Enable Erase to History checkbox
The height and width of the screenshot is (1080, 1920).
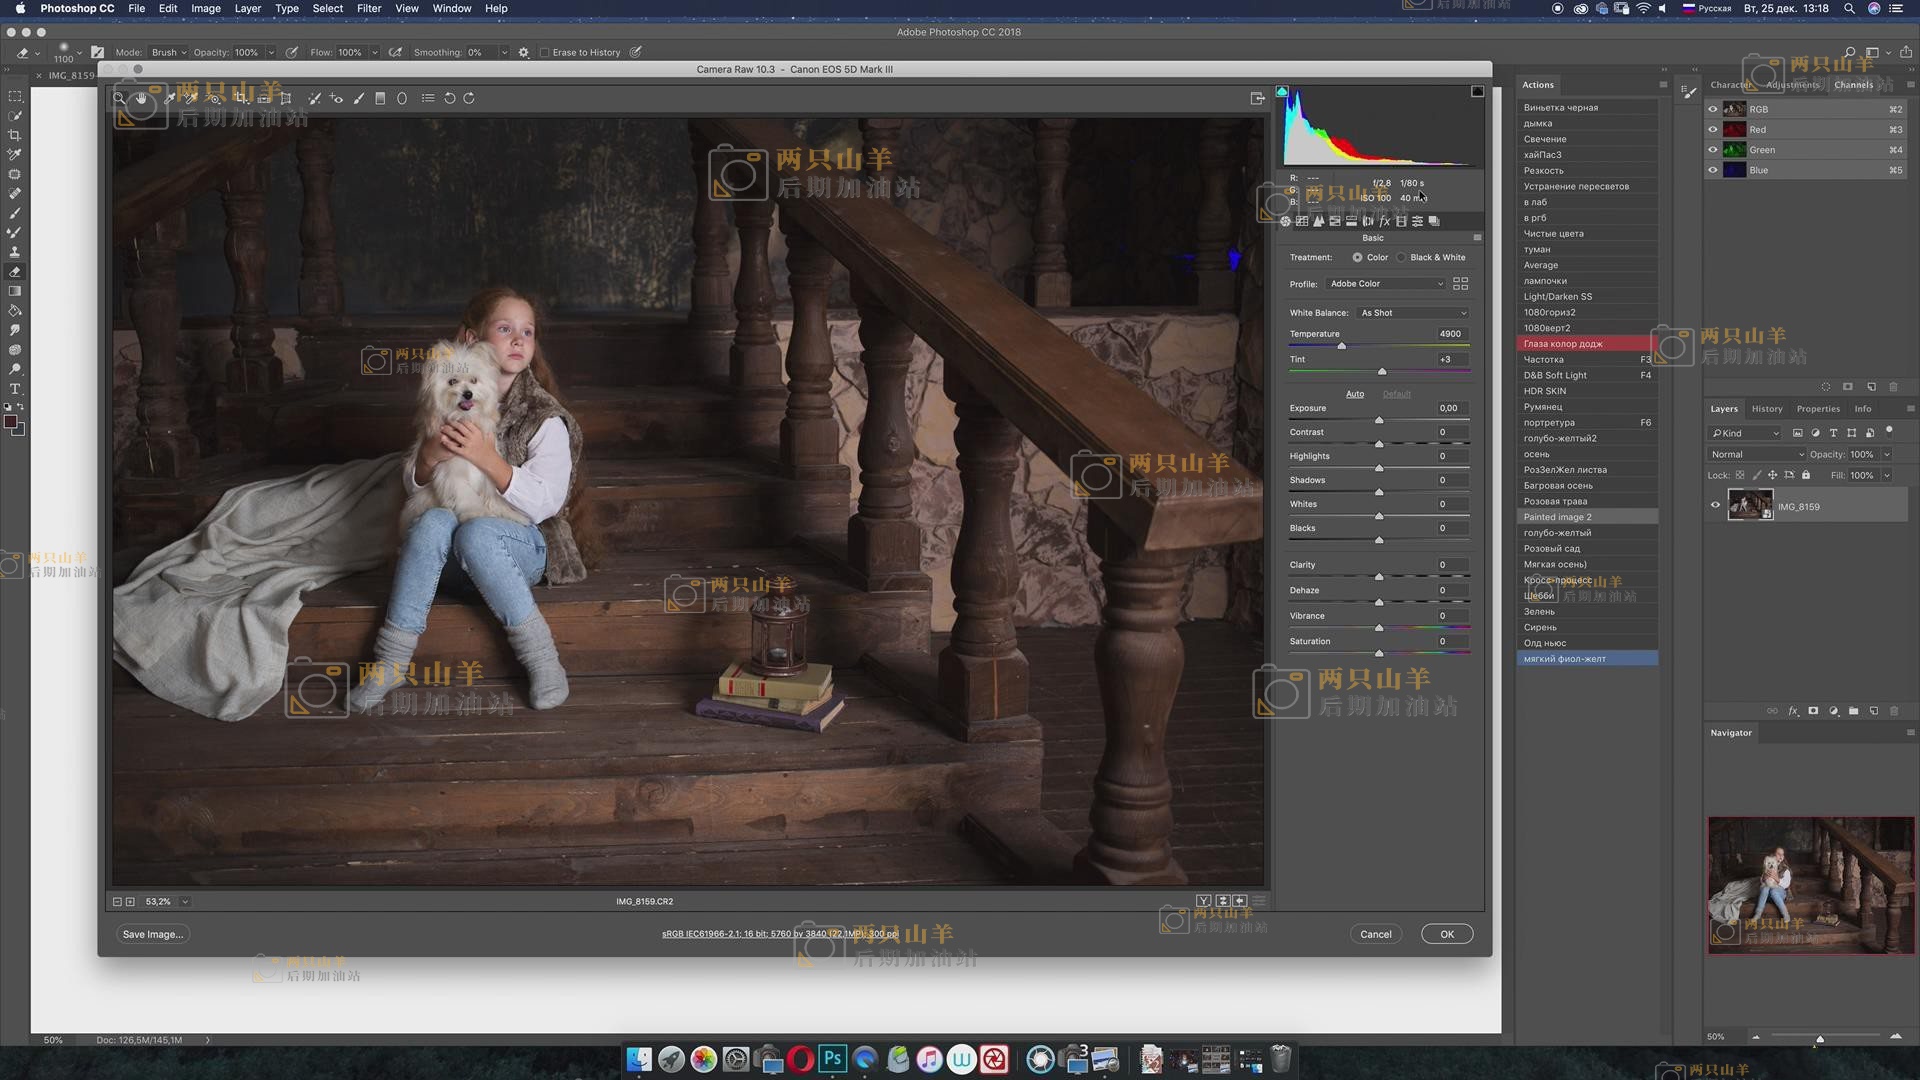coord(545,53)
